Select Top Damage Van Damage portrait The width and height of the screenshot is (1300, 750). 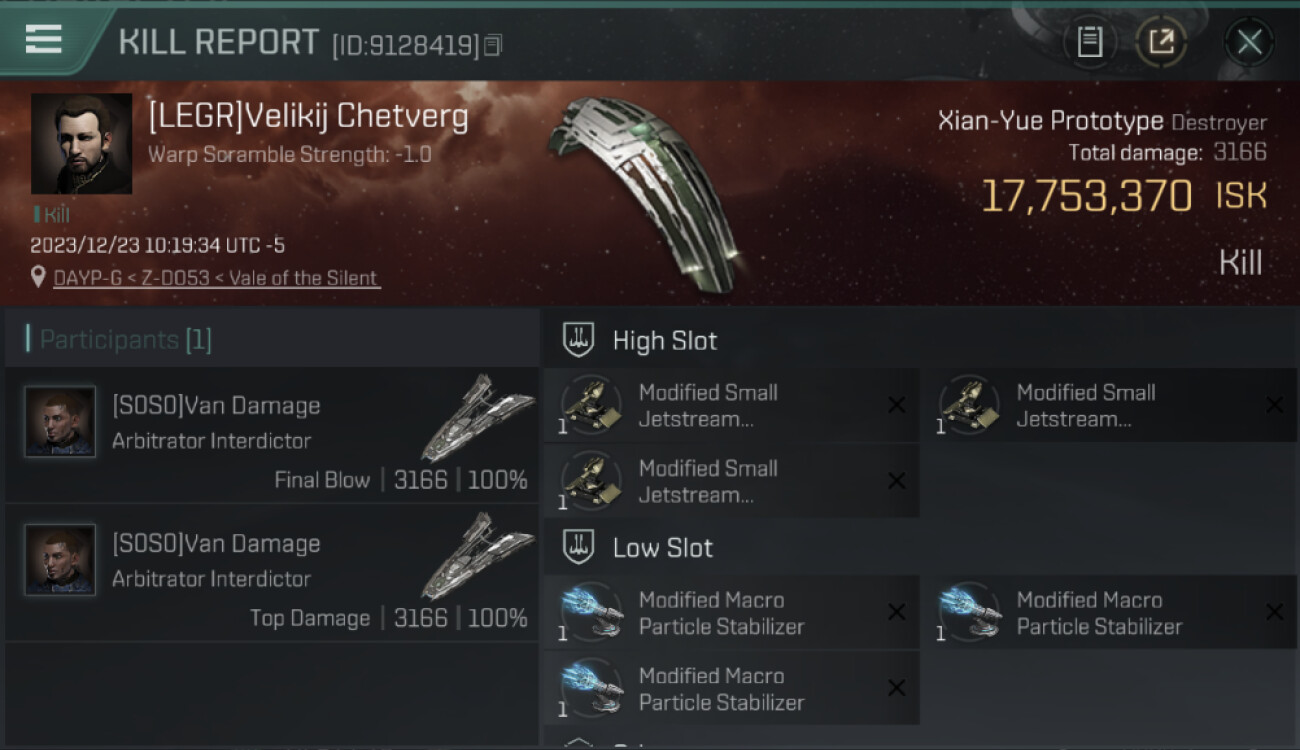pyautogui.click(x=60, y=560)
